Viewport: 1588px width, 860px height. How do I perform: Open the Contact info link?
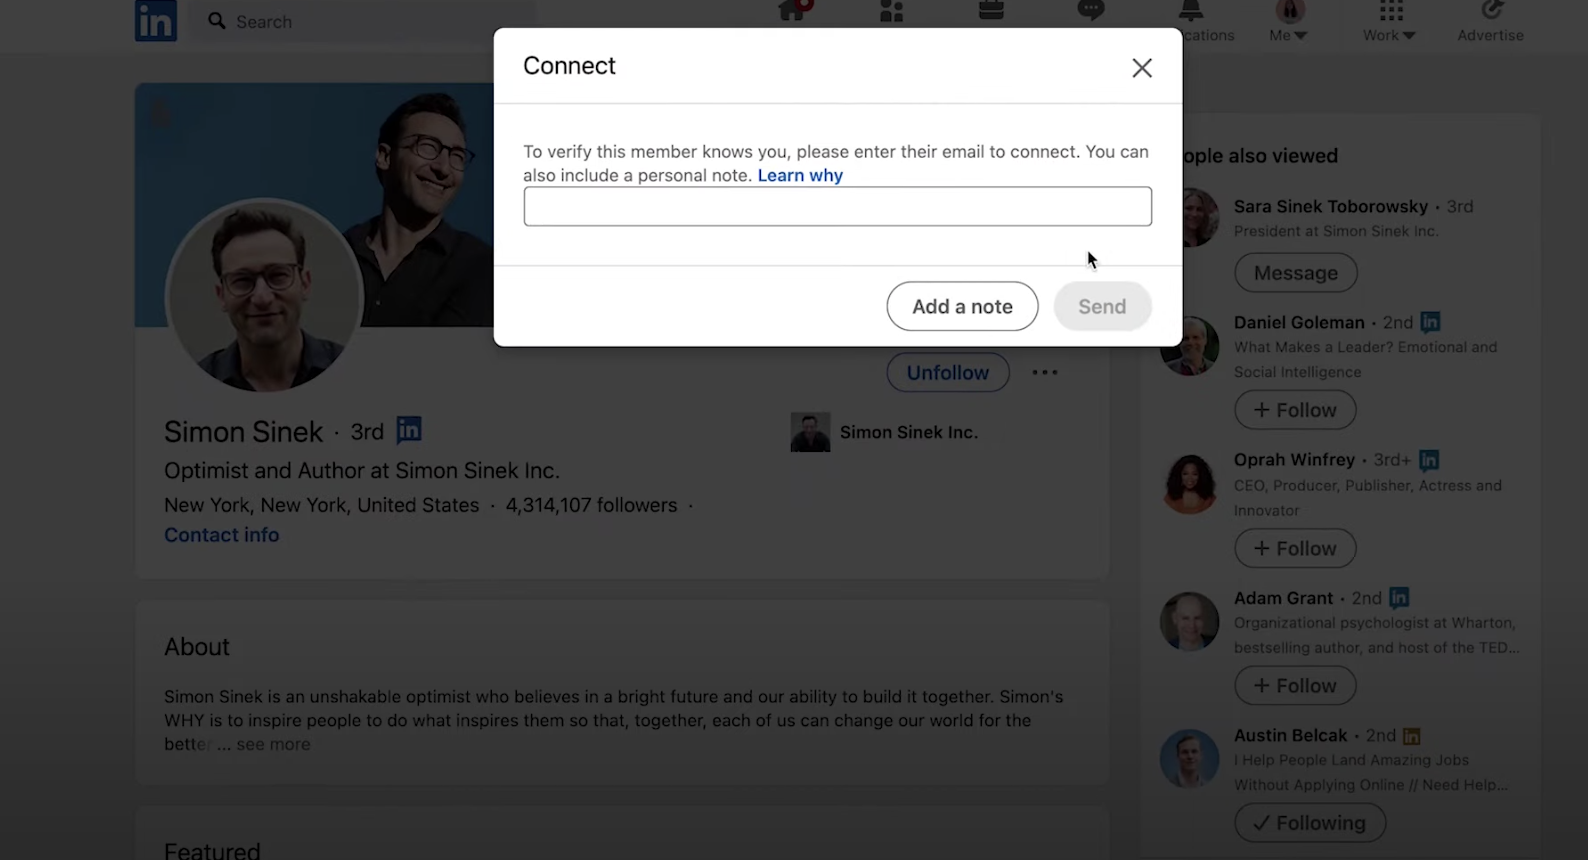pos(221,535)
